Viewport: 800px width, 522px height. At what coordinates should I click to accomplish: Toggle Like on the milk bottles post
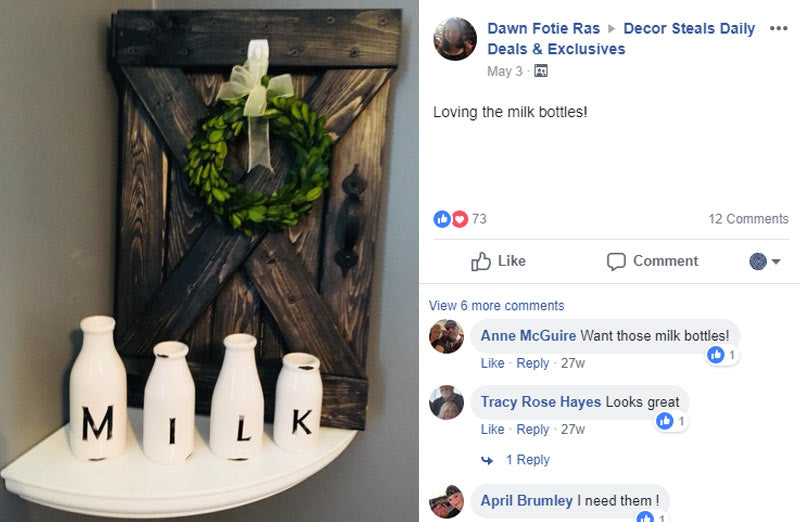[498, 261]
